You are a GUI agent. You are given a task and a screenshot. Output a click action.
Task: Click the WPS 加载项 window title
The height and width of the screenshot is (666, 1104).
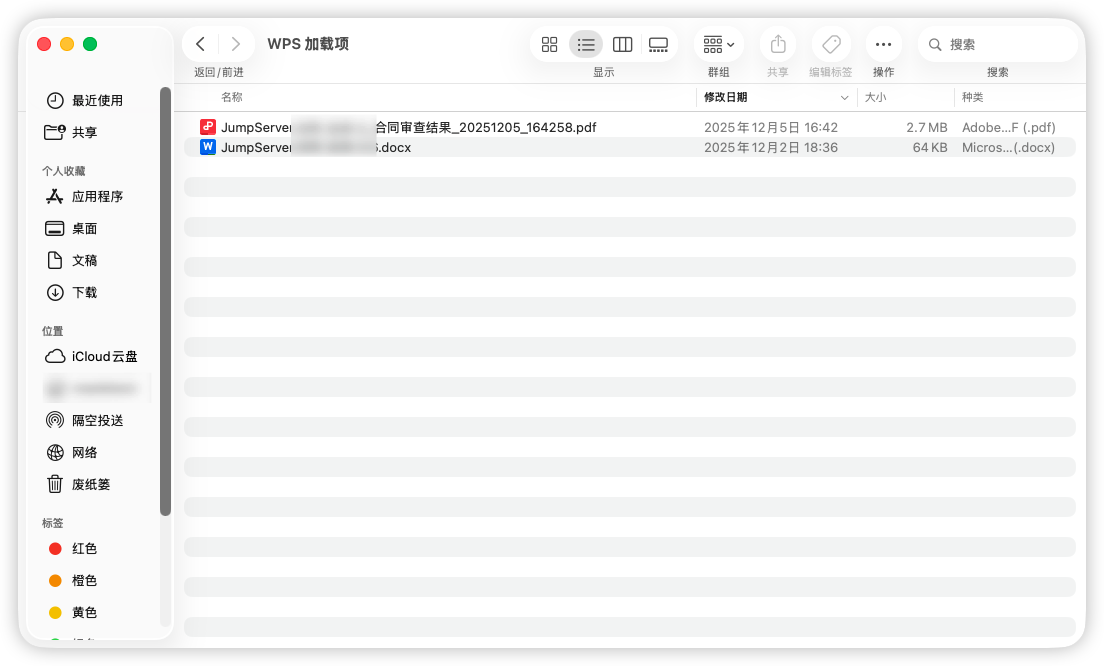click(308, 44)
